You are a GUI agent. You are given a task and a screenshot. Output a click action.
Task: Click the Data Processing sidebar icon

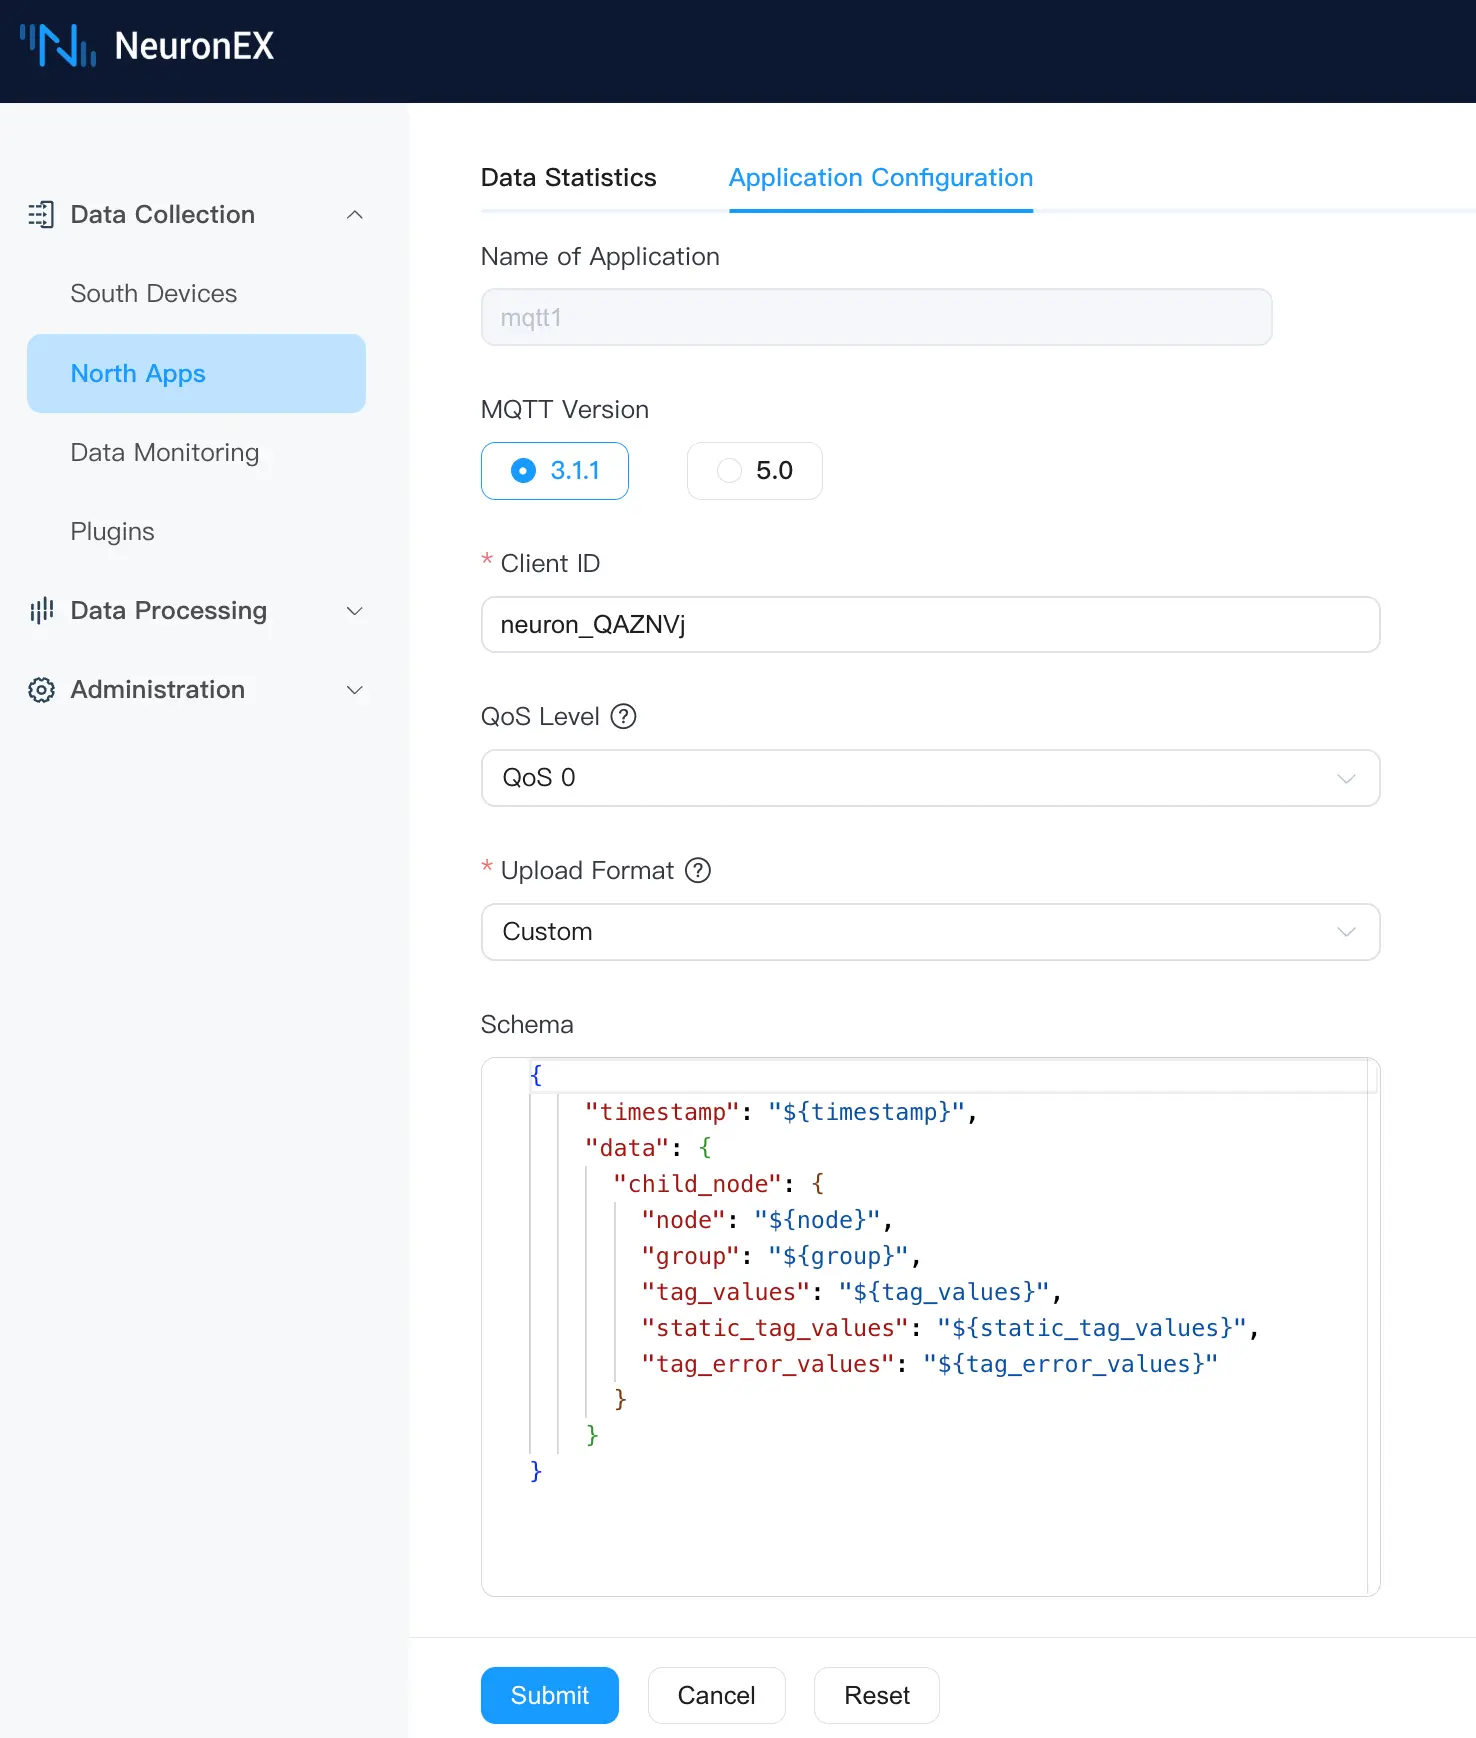[x=41, y=611]
